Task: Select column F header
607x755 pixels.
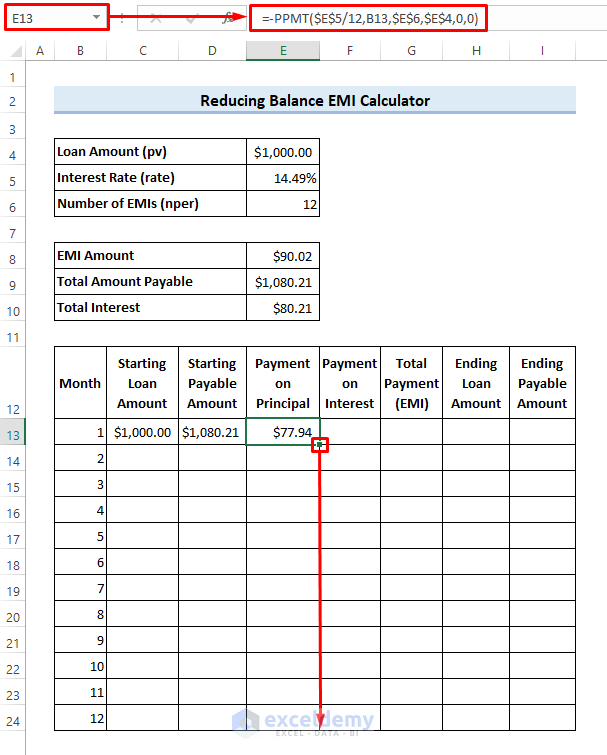Action: [350, 51]
